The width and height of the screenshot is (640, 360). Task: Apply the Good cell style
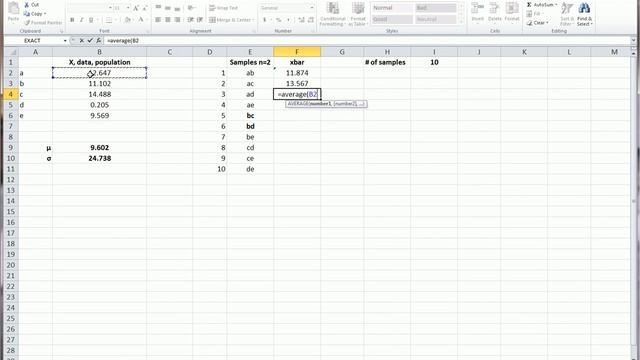(x=392, y=19)
